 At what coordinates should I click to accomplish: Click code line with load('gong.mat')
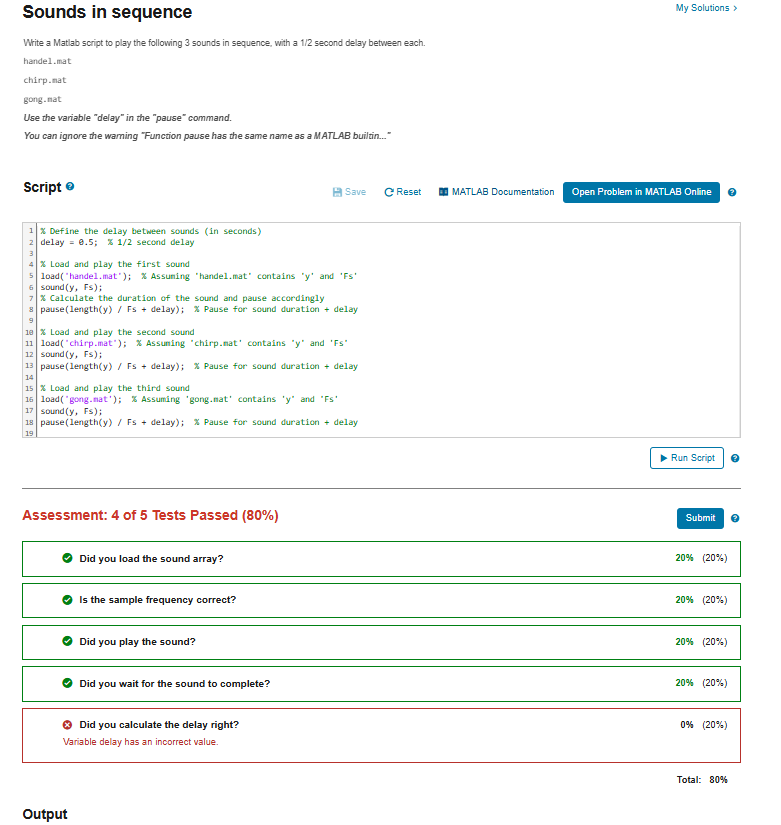pyautogui.click(x=189, y=399)
